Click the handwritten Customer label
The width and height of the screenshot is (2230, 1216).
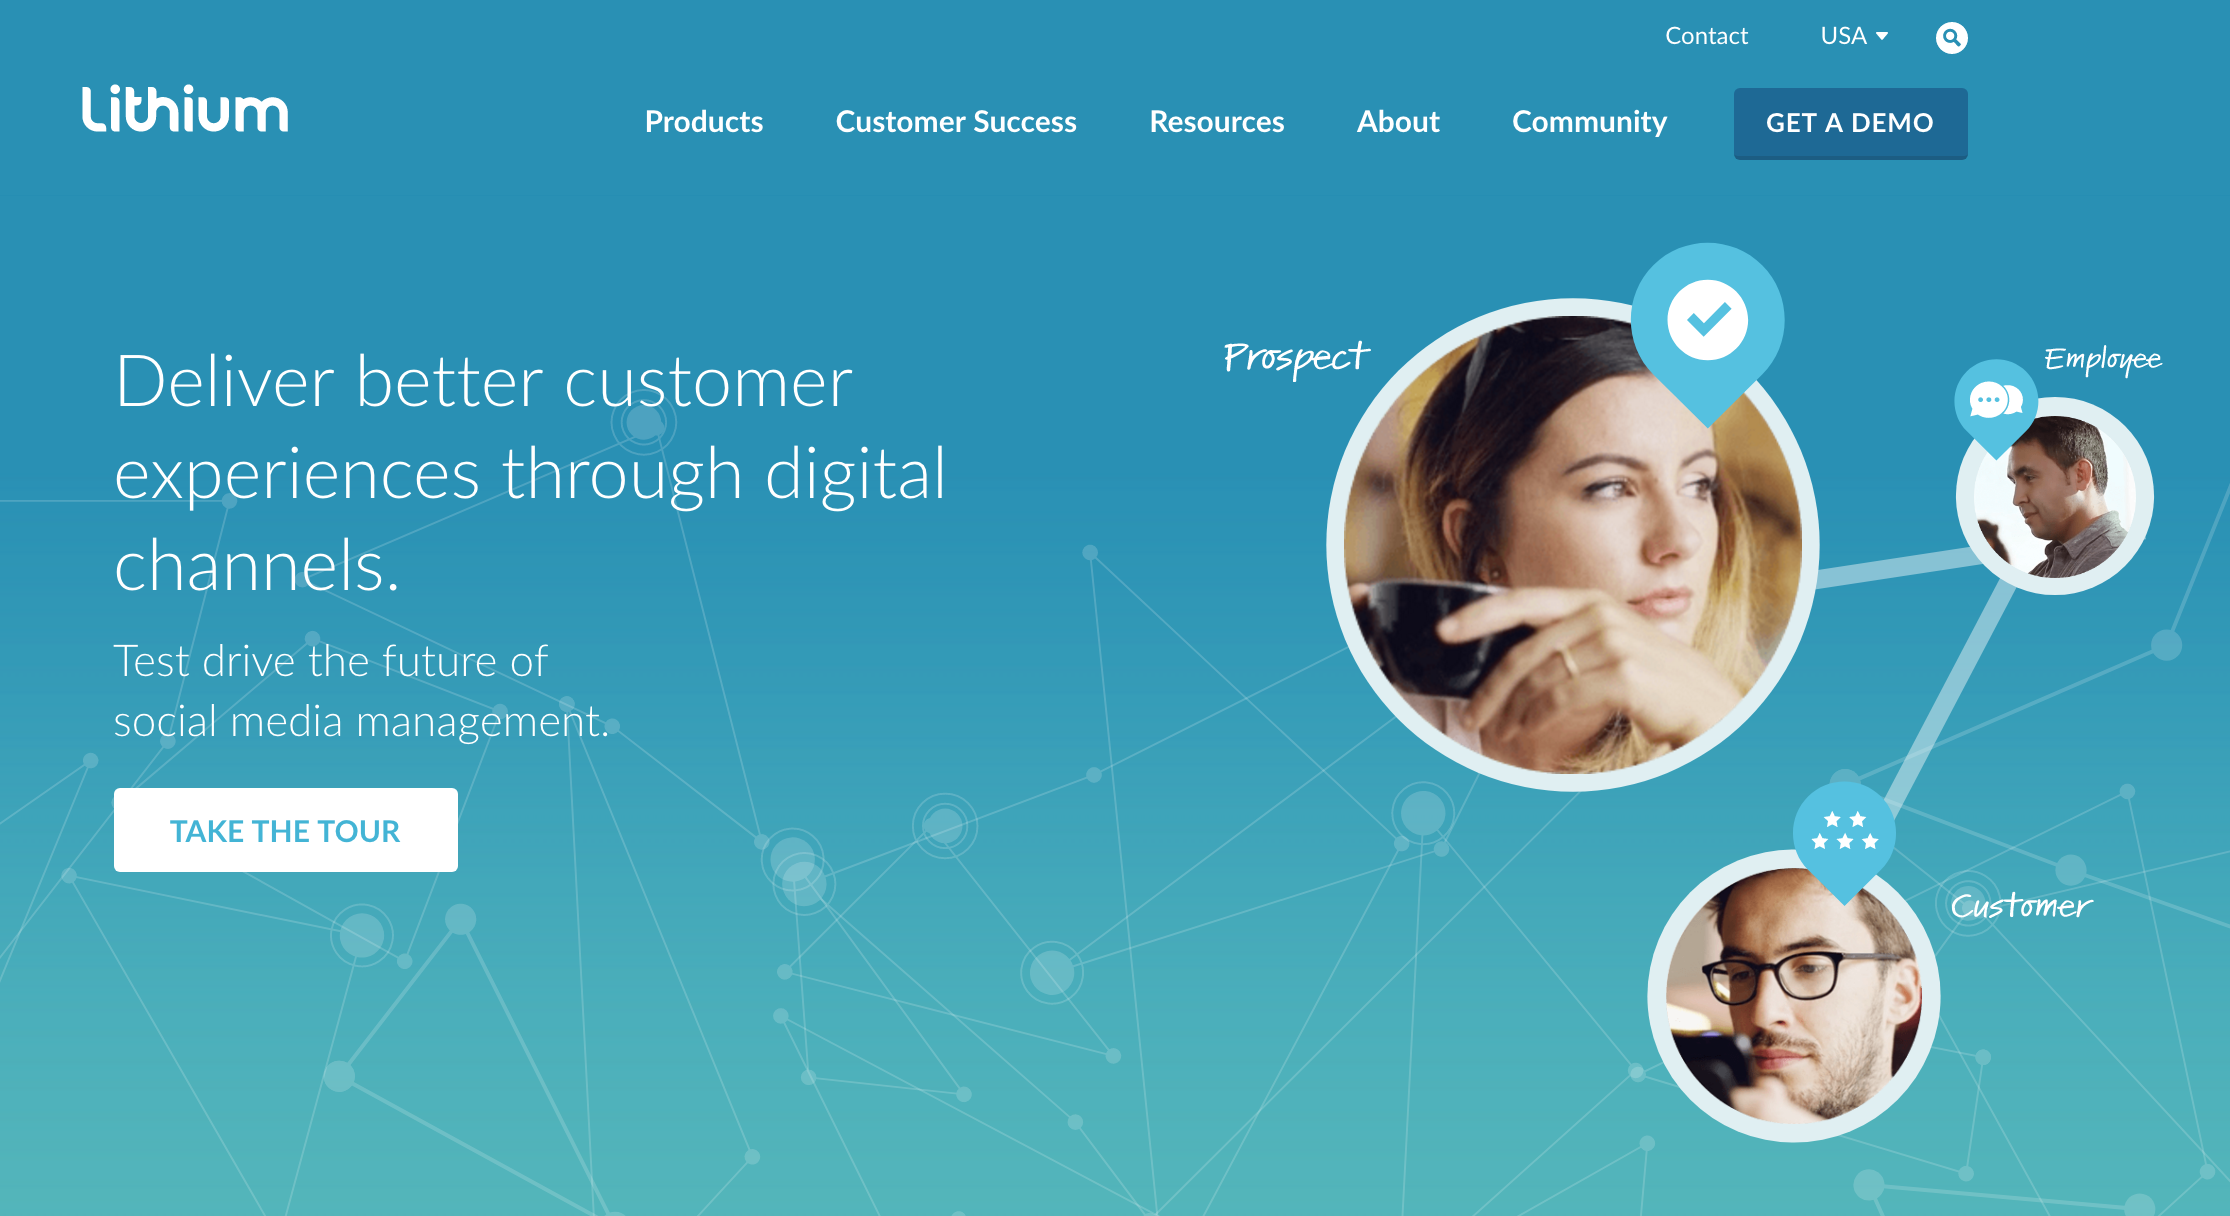click(x=2021, y=906)
